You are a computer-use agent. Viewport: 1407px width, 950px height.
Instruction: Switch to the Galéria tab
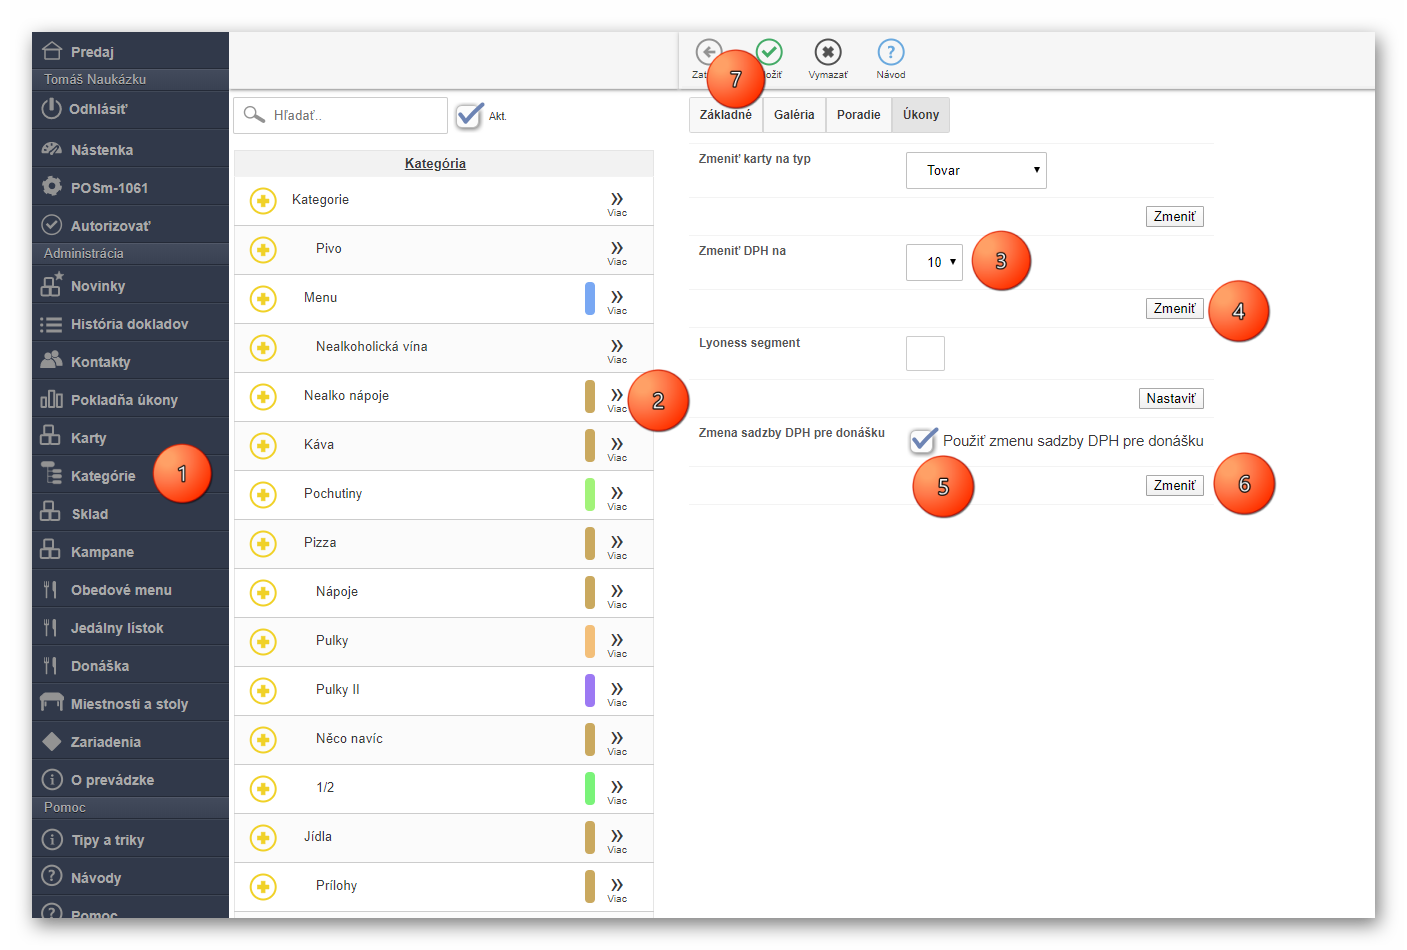(794, 115)
